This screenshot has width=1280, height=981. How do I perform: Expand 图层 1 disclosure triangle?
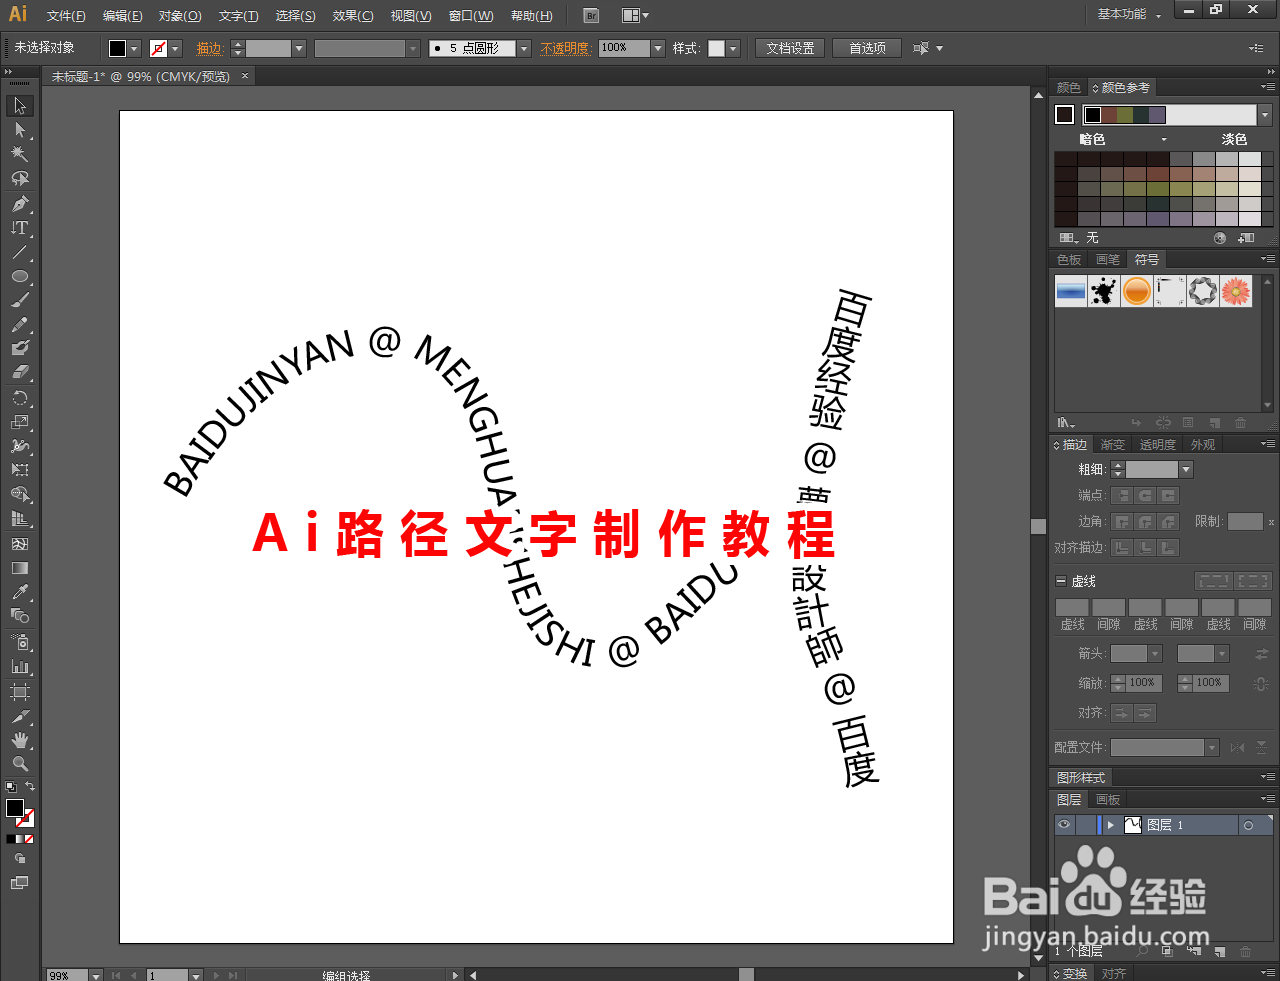click(1110, 825)
